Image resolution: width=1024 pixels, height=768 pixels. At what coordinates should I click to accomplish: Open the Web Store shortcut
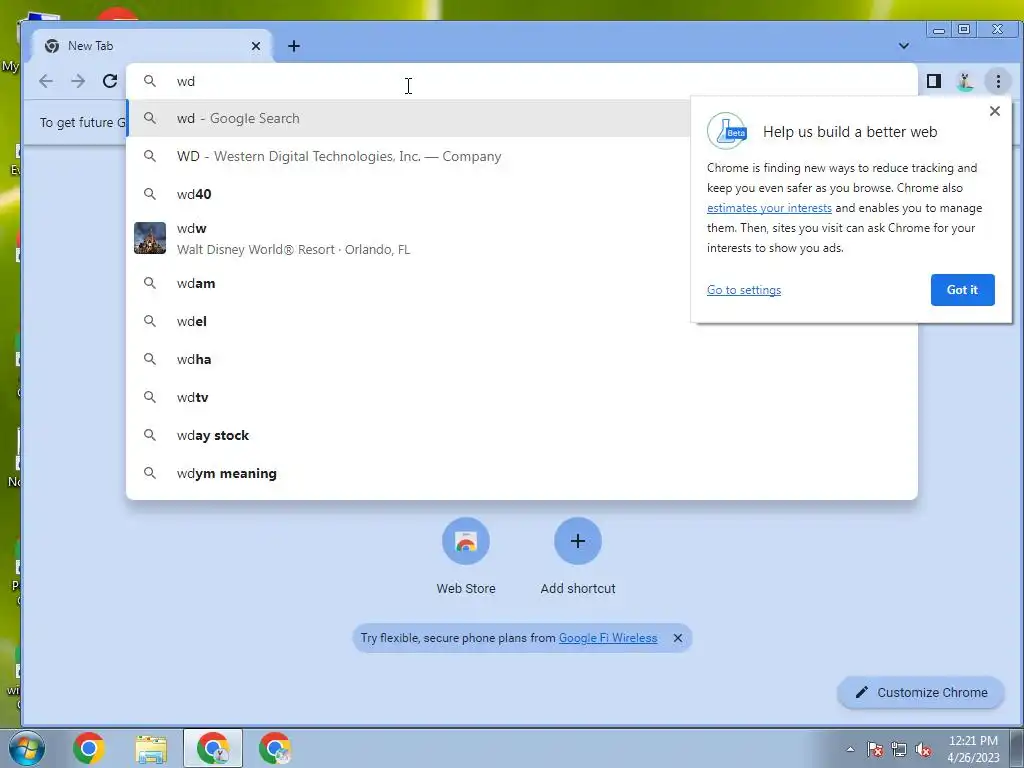tap(466, 541)
